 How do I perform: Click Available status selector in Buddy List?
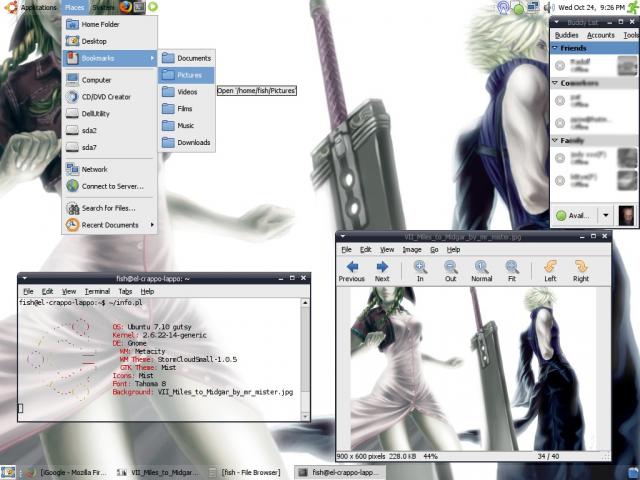click(575, 216)
